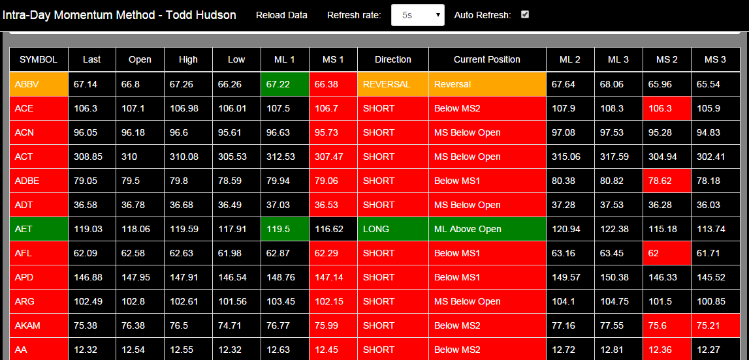Click AET's ML 3 value 122.38
The height and width of the screenshot is (360, 749).
(619, 229)
